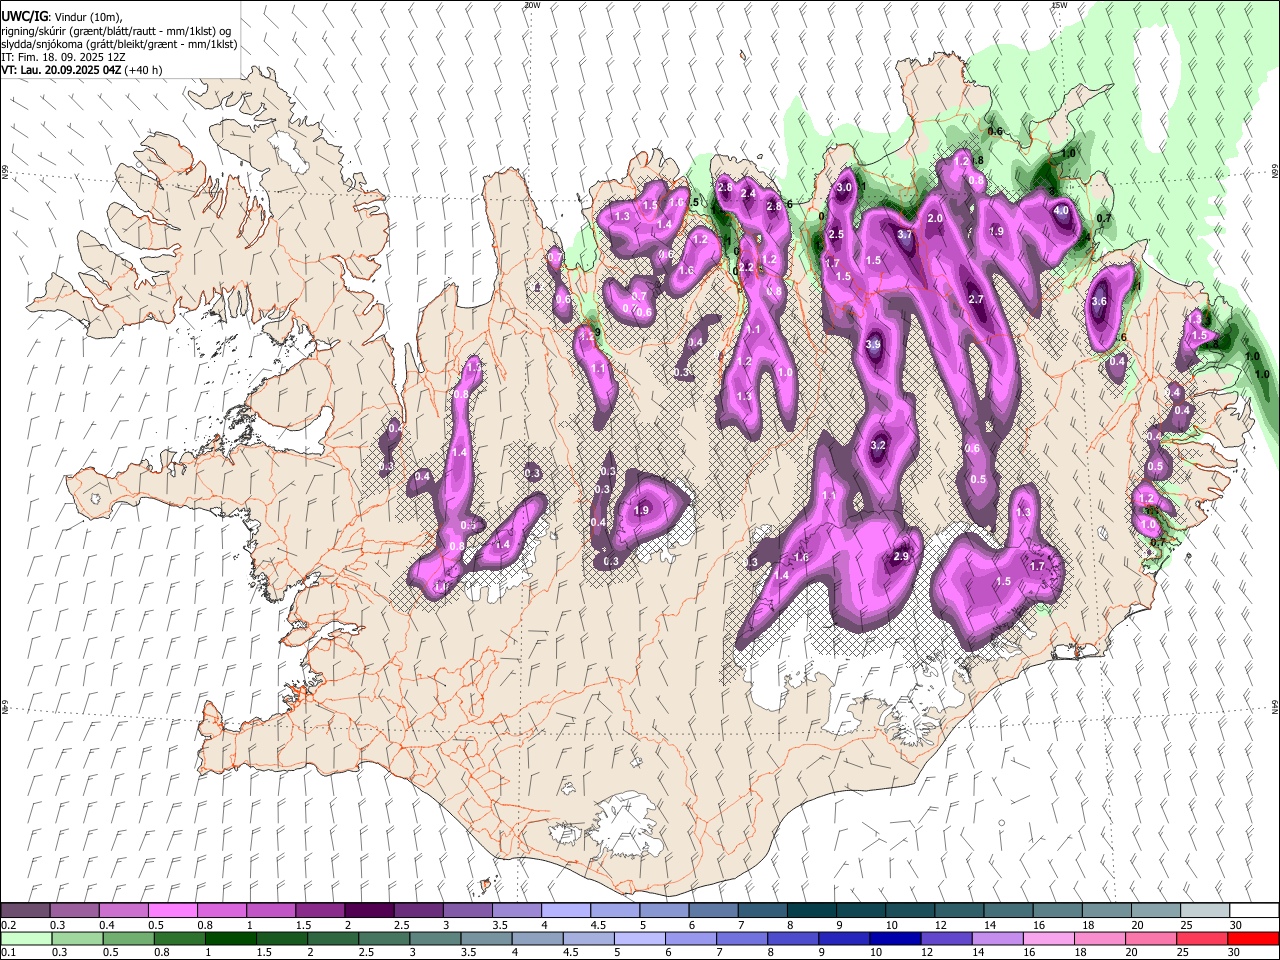Select the bottom-row legend swatch labeled 0.5
This screenshot has width=1280, height=960.
[x=127, y=938]
